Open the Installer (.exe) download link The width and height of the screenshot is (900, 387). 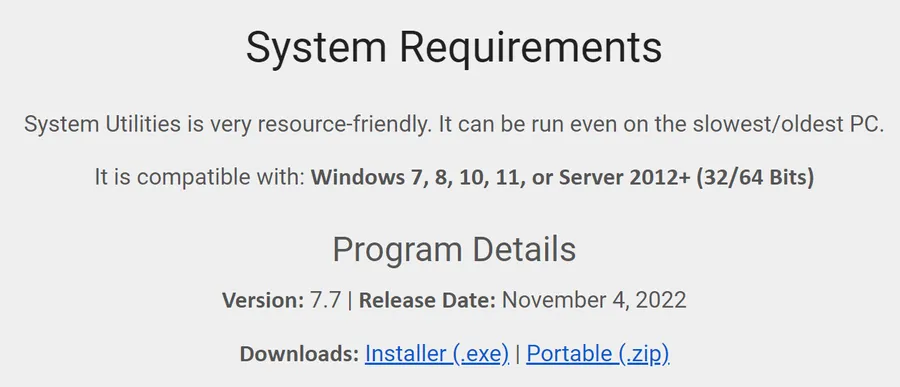[x=437, y=354]
